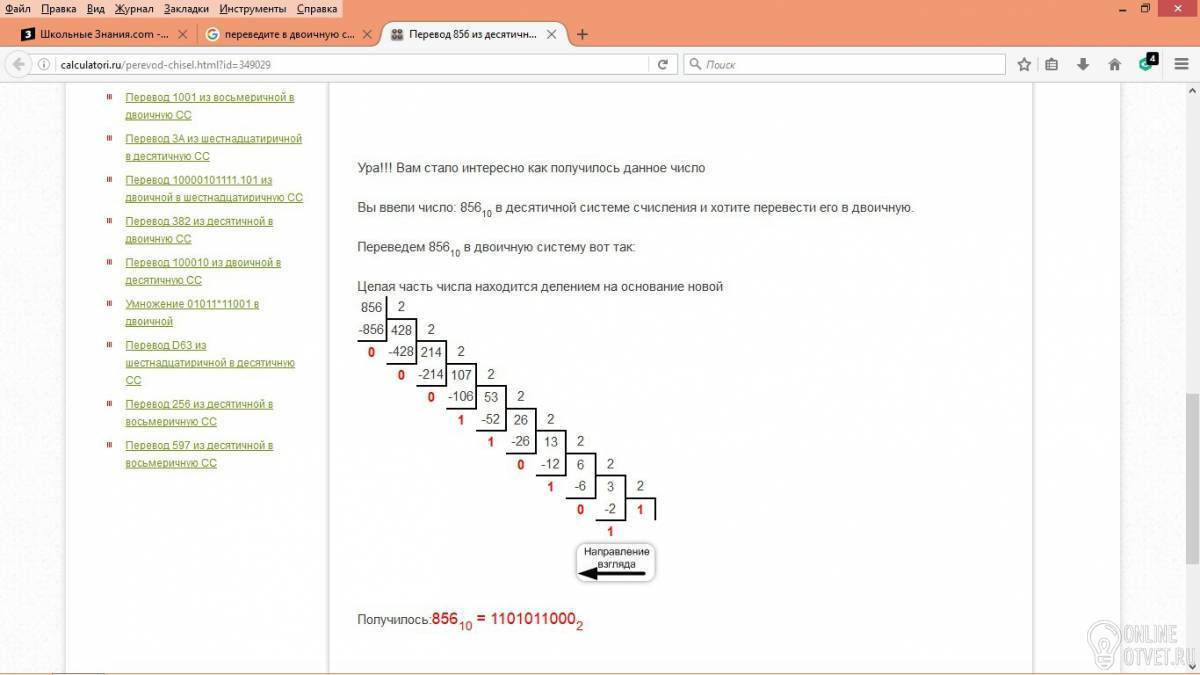Open a new tab with the plus button

[583, 34]
